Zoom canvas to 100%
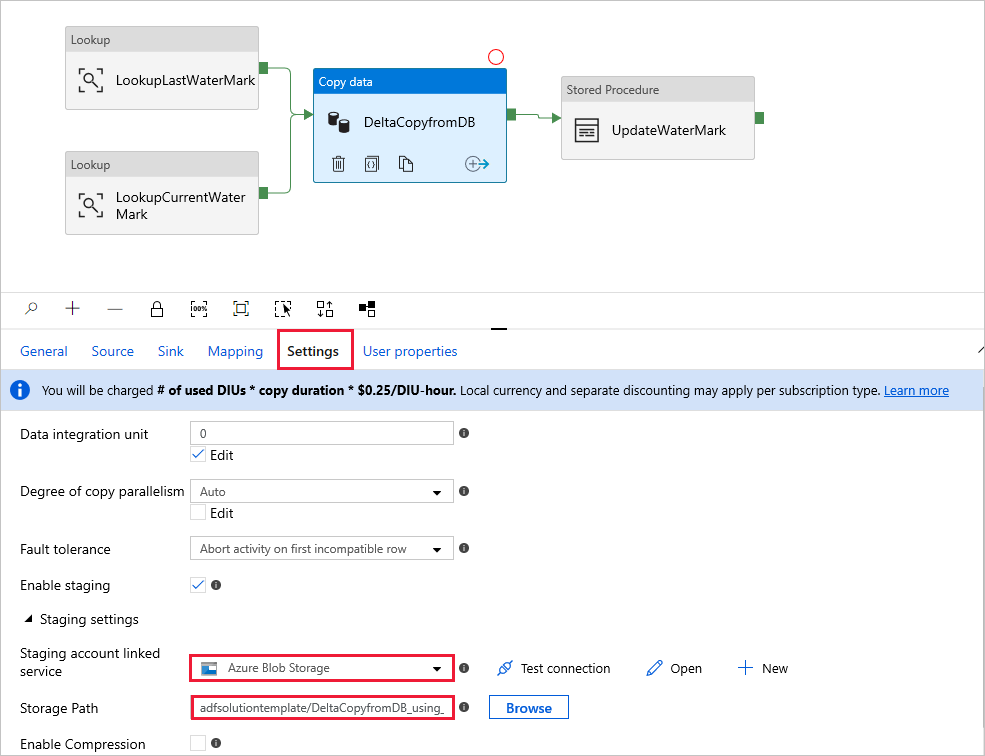Image resolution: width=985 pixels, height=756 pixels. tap(199, 309)
